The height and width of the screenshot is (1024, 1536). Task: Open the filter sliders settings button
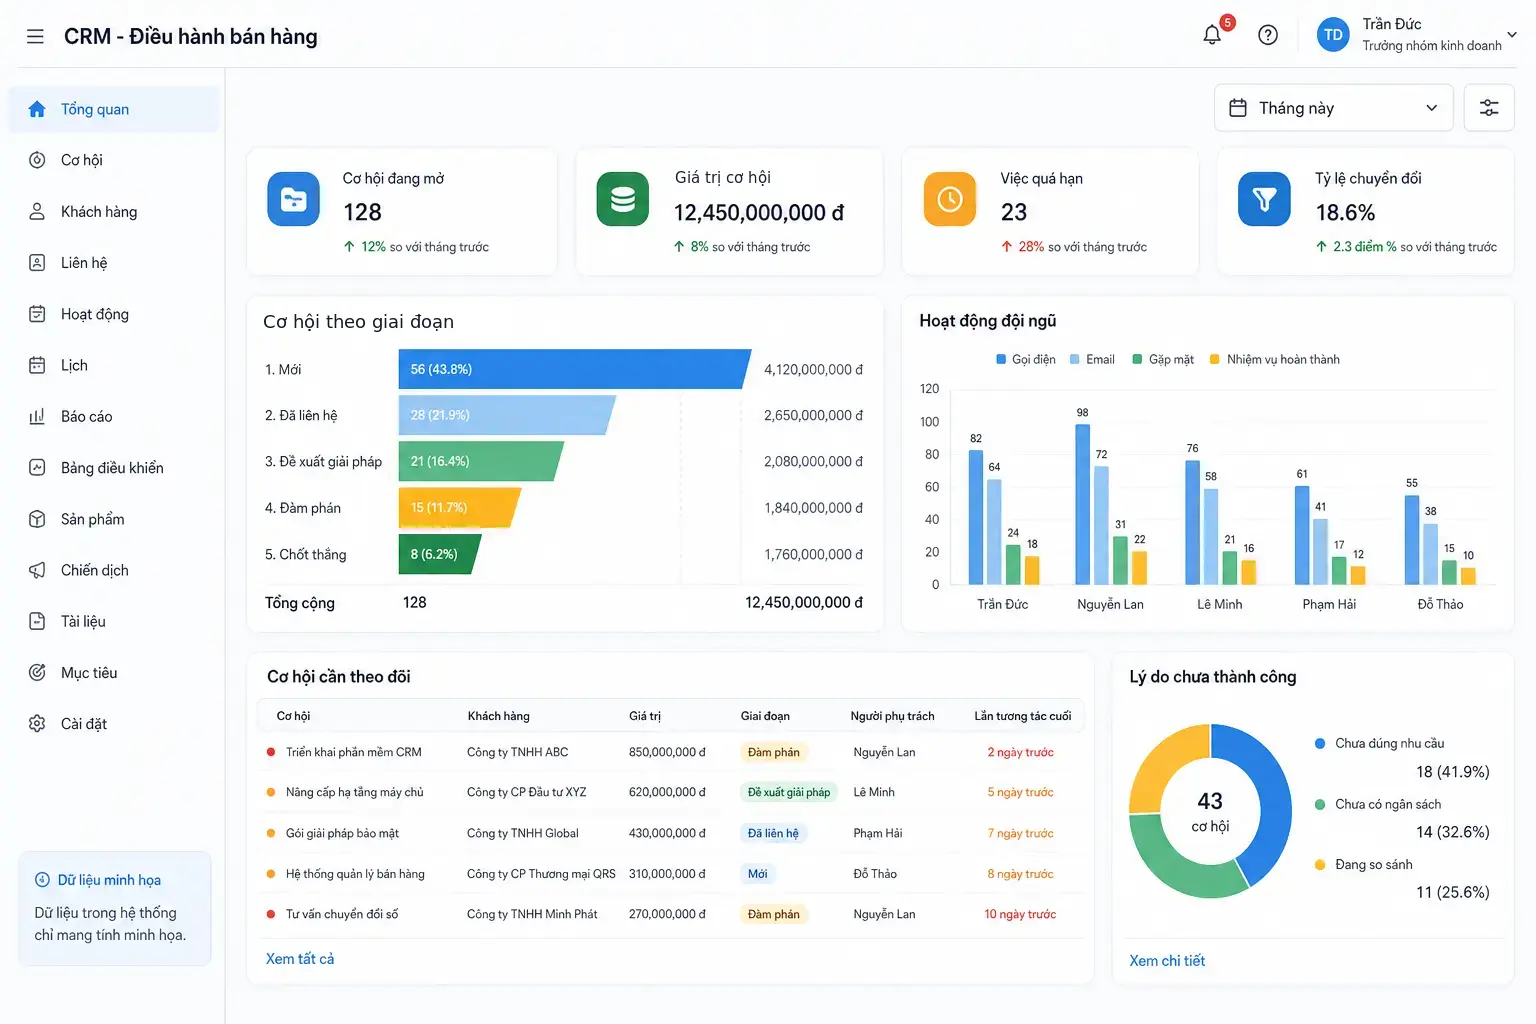pos(1489,108)
